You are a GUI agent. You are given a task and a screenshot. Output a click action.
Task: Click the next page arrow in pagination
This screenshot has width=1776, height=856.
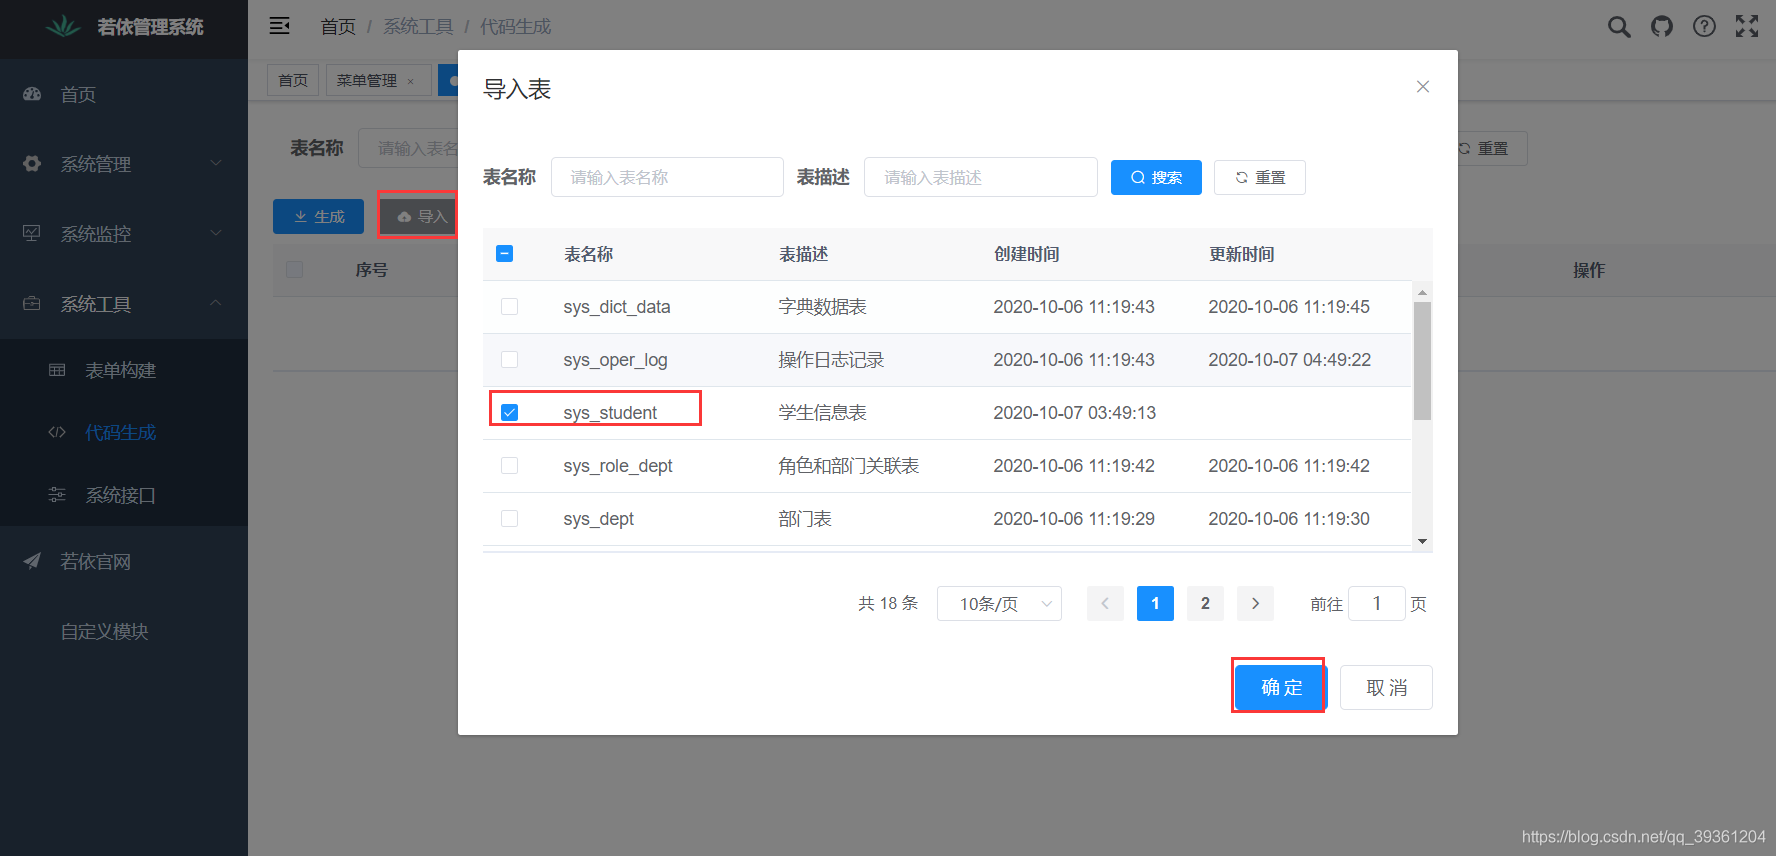tap(1255, 603)
